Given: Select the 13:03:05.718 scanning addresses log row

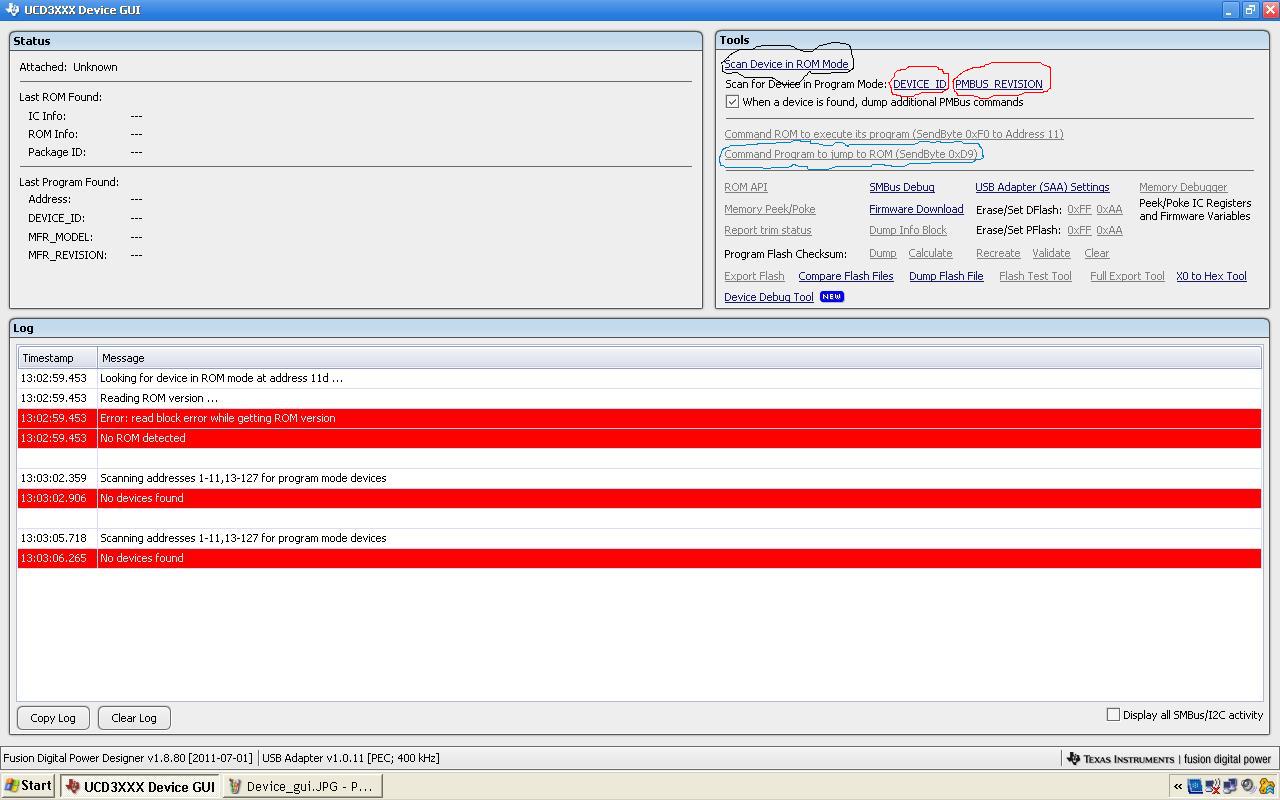Looking at the screenshot, I should click(x=639, y=538).
